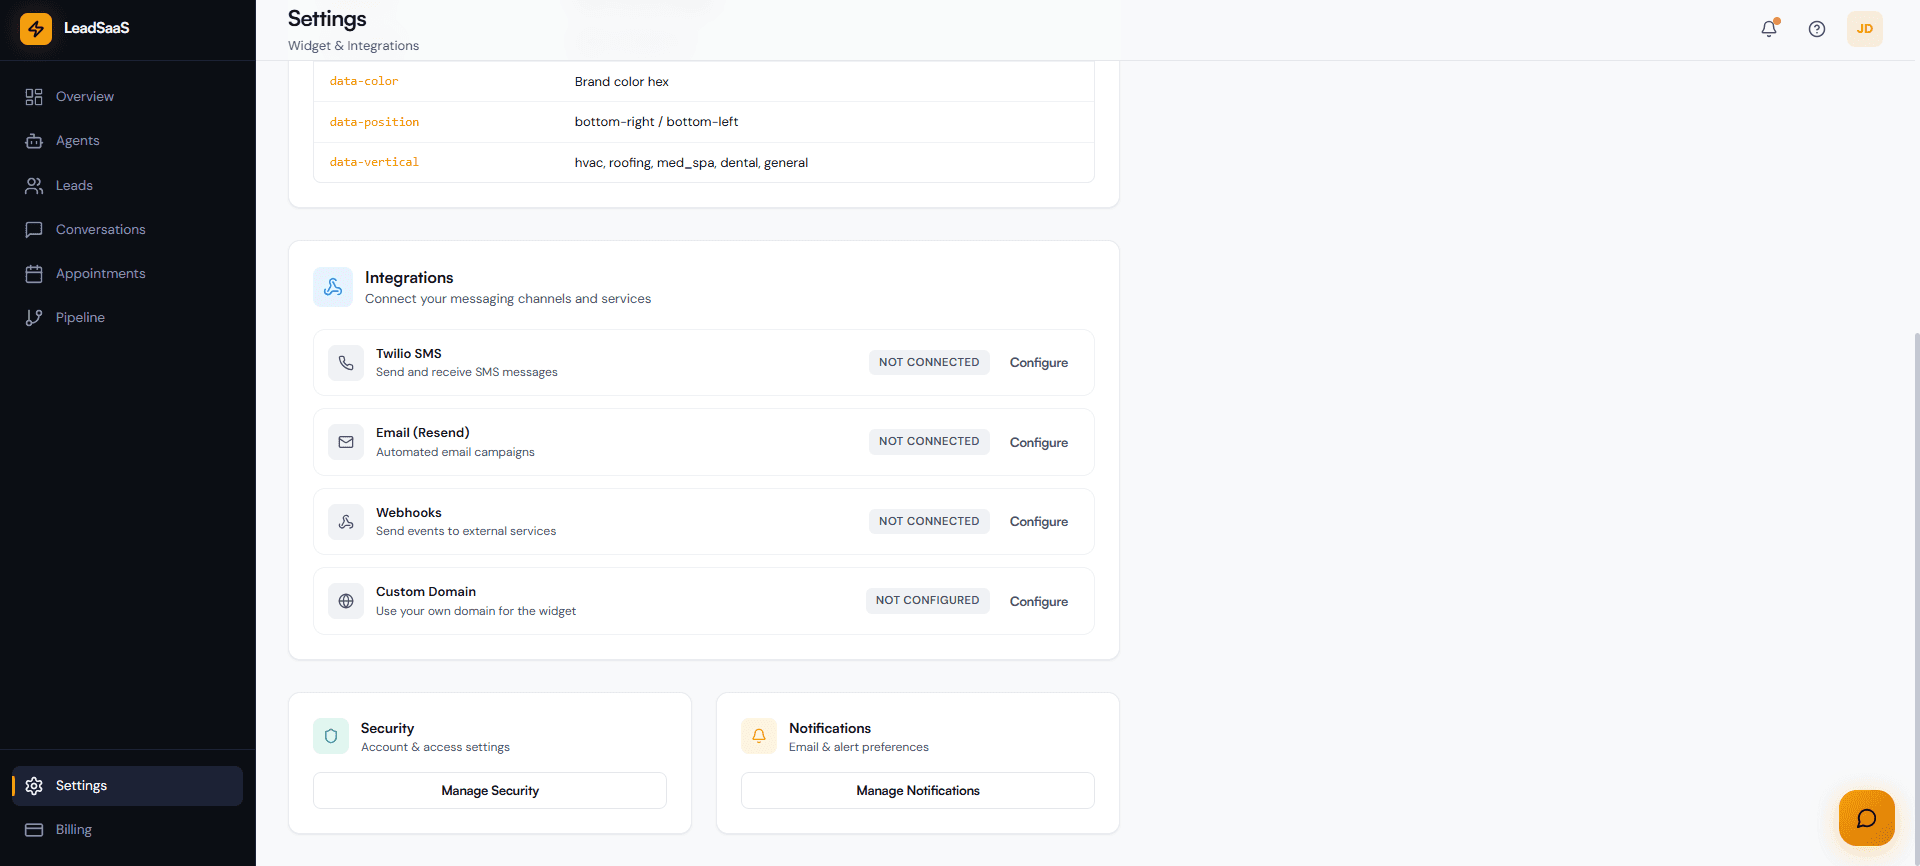The image size is (1920, 866).
Task: Click the Custom Domain globe icon
Action: click(x=346, y=601)
